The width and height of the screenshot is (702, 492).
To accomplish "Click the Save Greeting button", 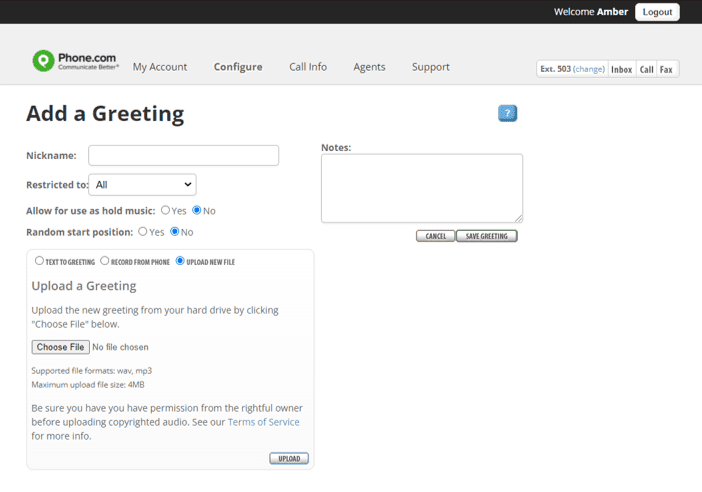I will pyautogui.click(x=486, y=236).
